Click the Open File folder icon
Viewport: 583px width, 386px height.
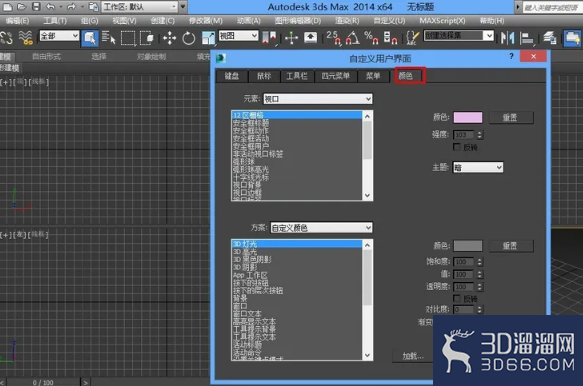click(22, 7)
